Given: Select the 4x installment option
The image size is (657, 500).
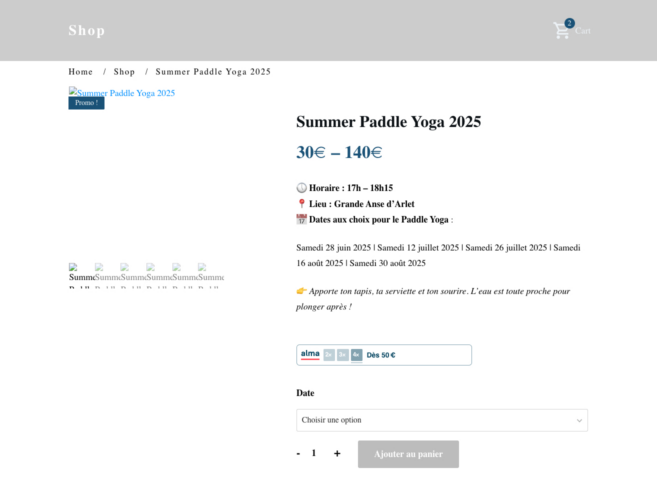Looking at the screenshot, I should coord(357,355).
